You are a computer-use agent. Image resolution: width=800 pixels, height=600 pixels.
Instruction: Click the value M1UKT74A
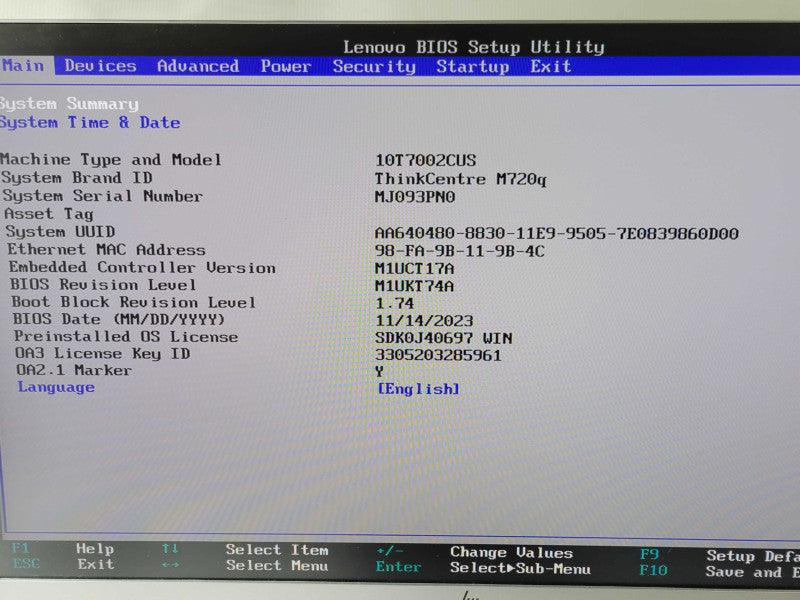[414, 286]
